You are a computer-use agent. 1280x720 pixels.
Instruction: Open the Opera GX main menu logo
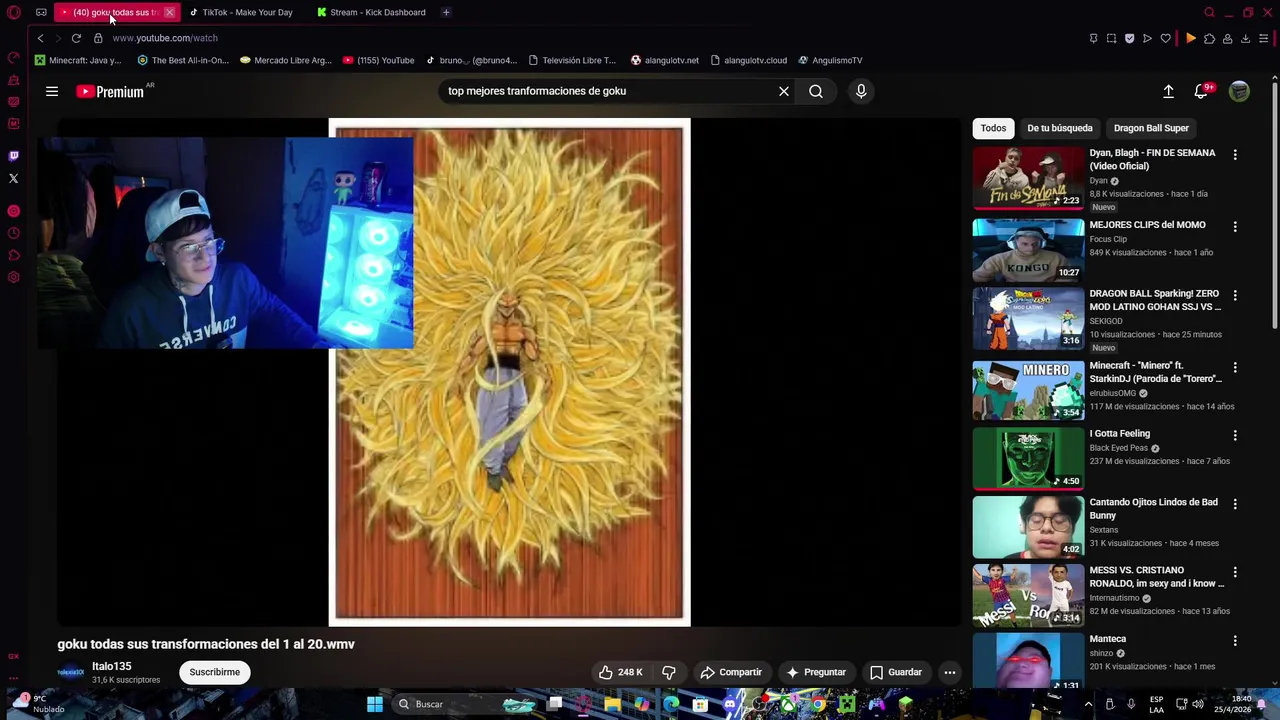(13, 12)
